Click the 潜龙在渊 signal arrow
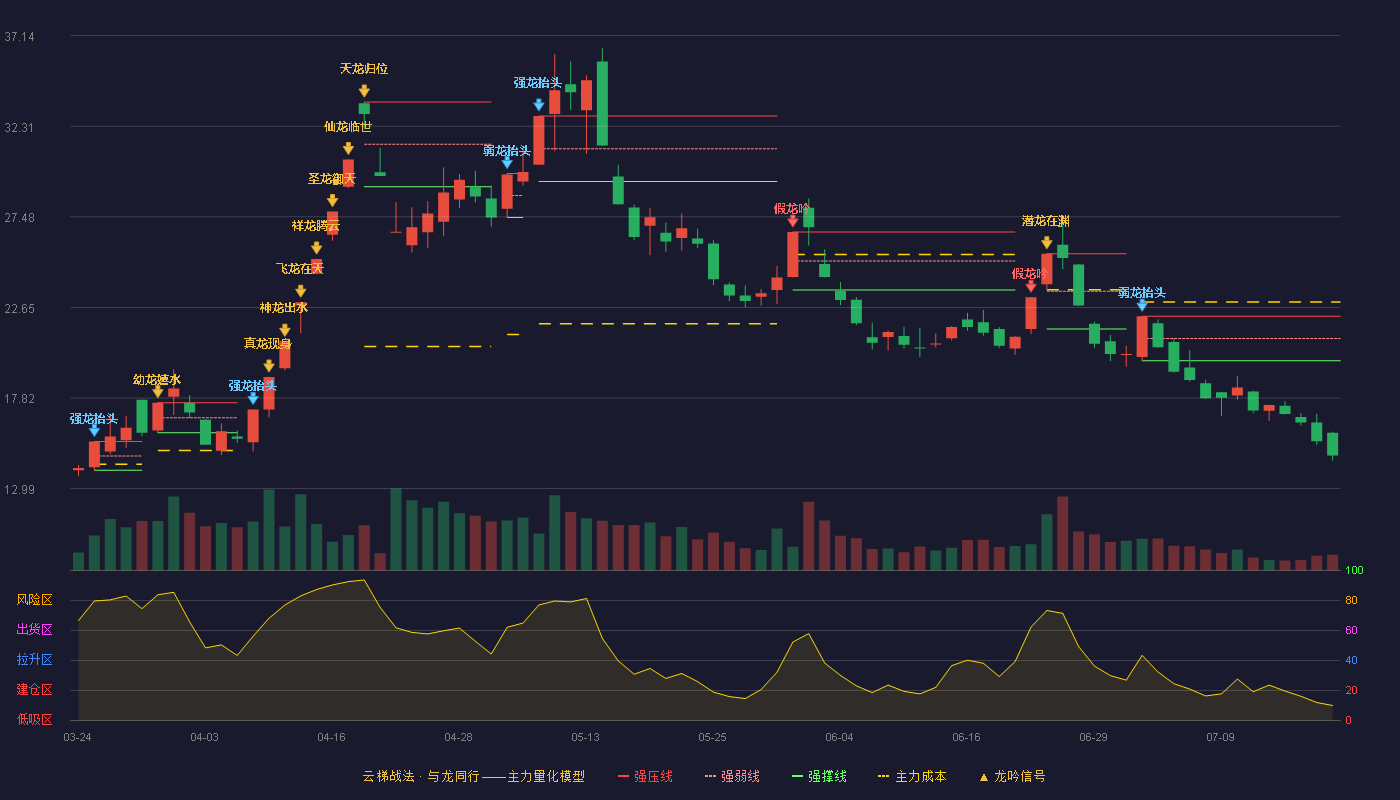This screenshot has width=1400, height=800. tap(1046, 242)
